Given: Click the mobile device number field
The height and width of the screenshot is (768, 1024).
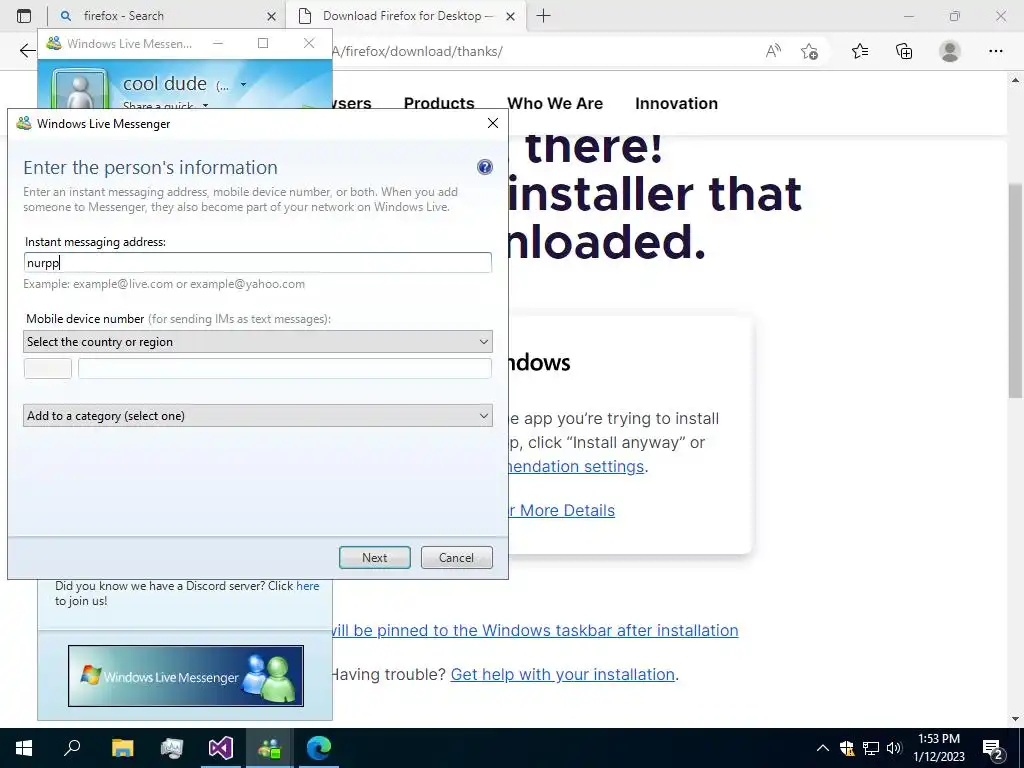Looking at the screenshot, I should (285, 368).
